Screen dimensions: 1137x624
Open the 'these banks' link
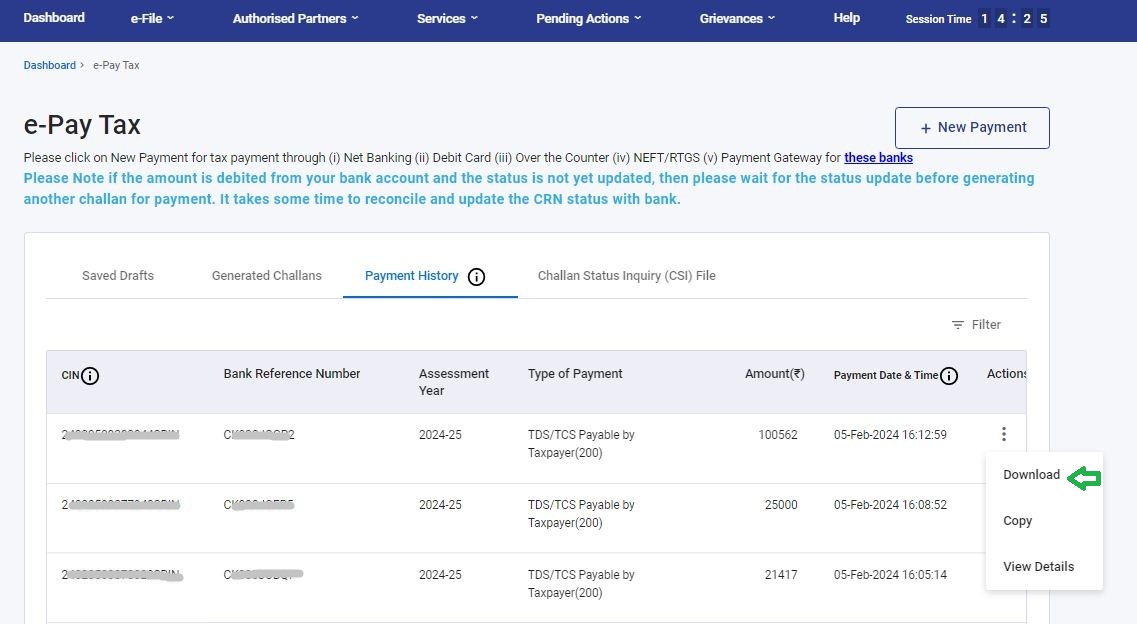pos(878,158)
